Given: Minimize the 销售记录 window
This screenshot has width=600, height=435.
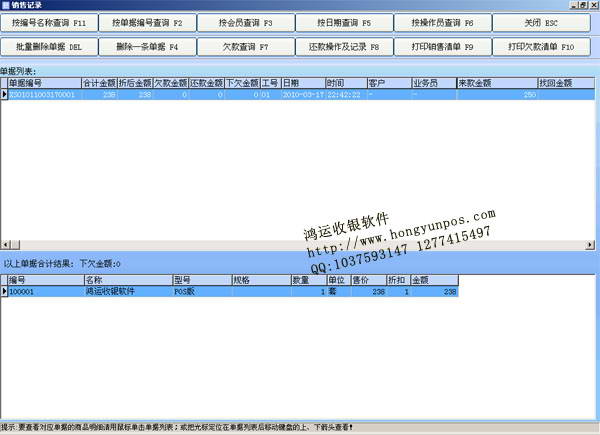Looking at the screenshot, I should tap(574, 5).
